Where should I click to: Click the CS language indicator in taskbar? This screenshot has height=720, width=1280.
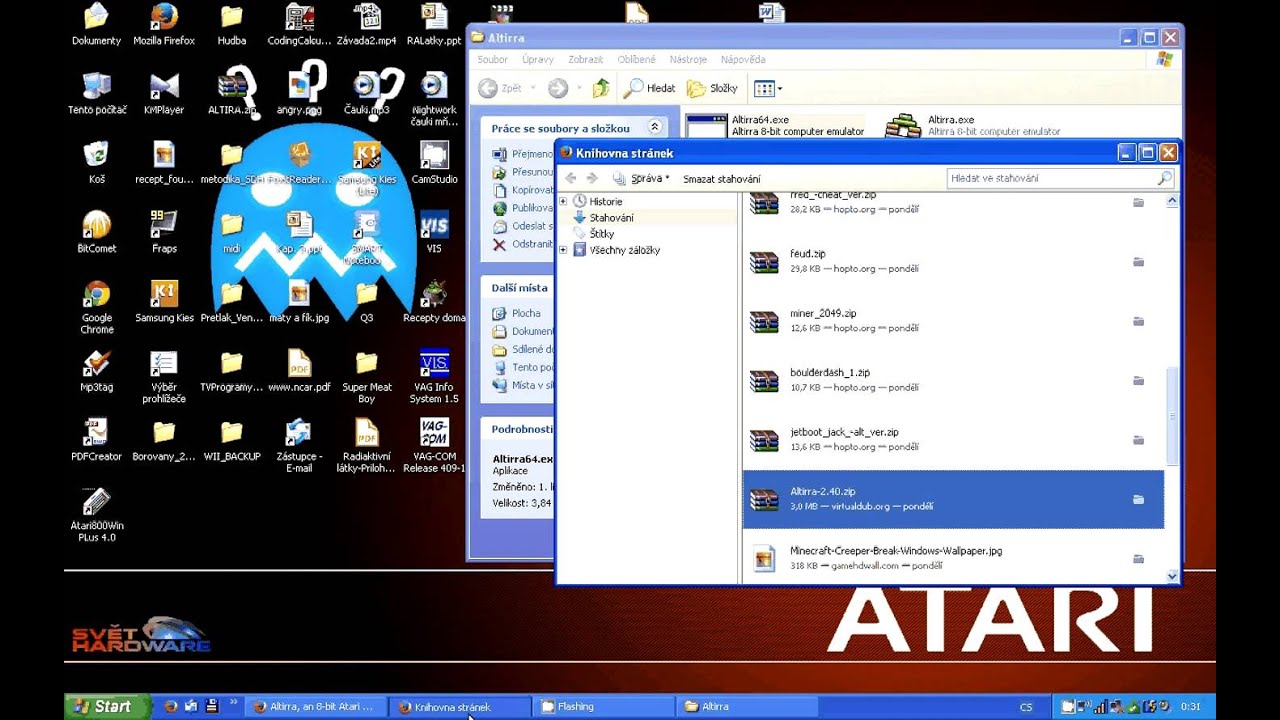coord(1025,706)
